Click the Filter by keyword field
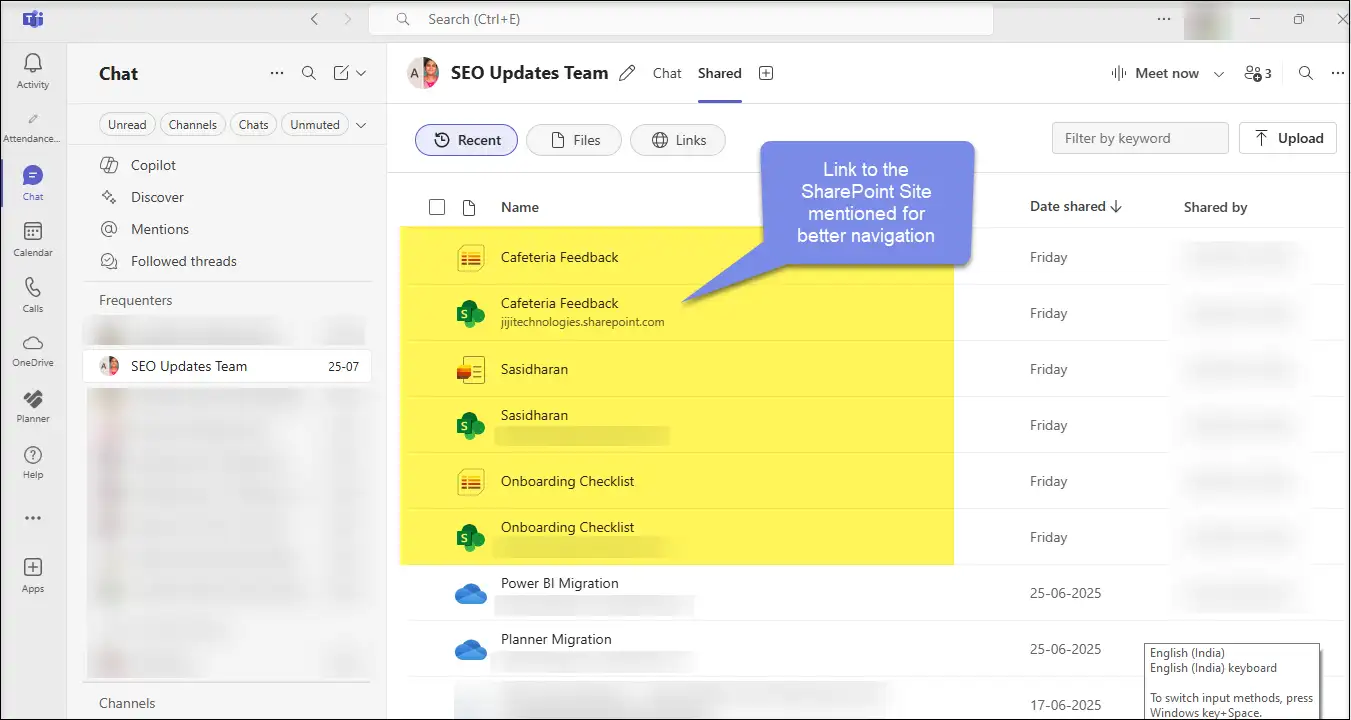 click(1140, 138)
